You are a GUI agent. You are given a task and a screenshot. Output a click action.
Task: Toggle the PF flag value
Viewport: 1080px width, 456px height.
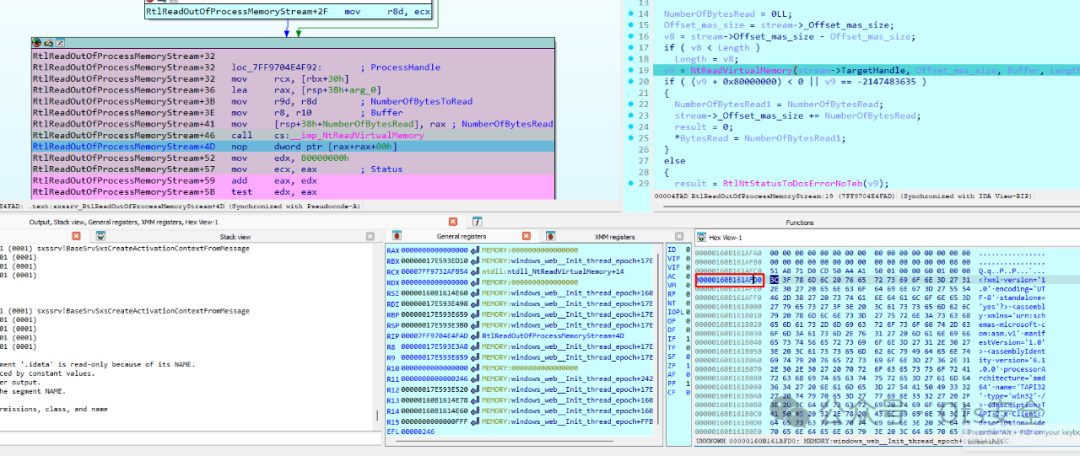[688, 384]
